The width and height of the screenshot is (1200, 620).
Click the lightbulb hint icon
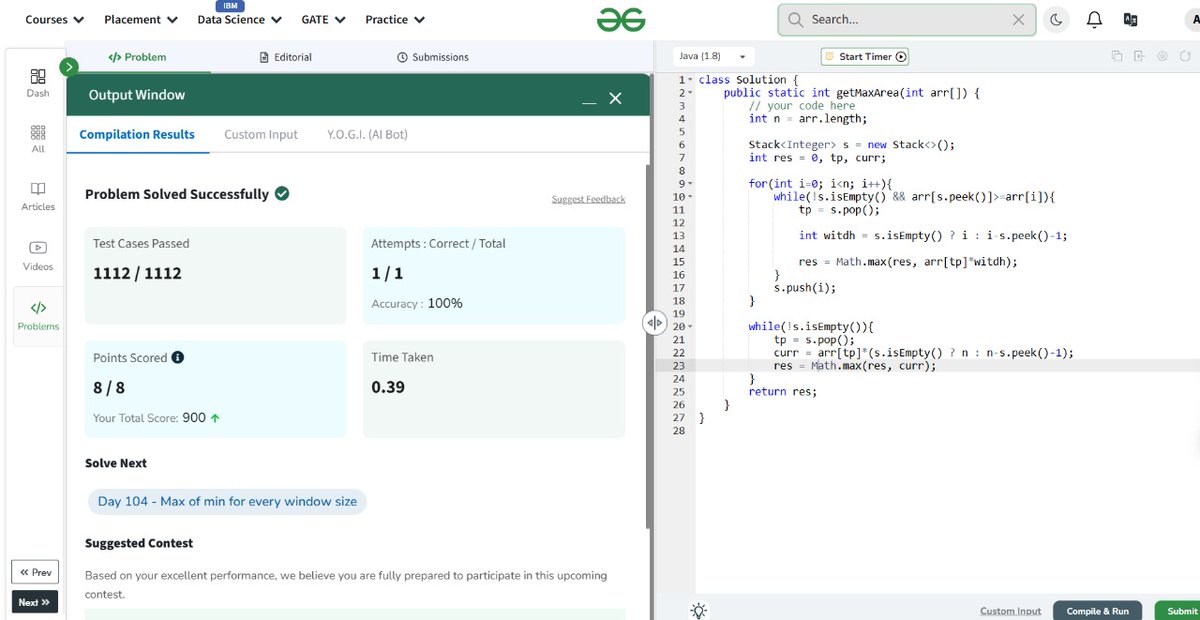698,610
